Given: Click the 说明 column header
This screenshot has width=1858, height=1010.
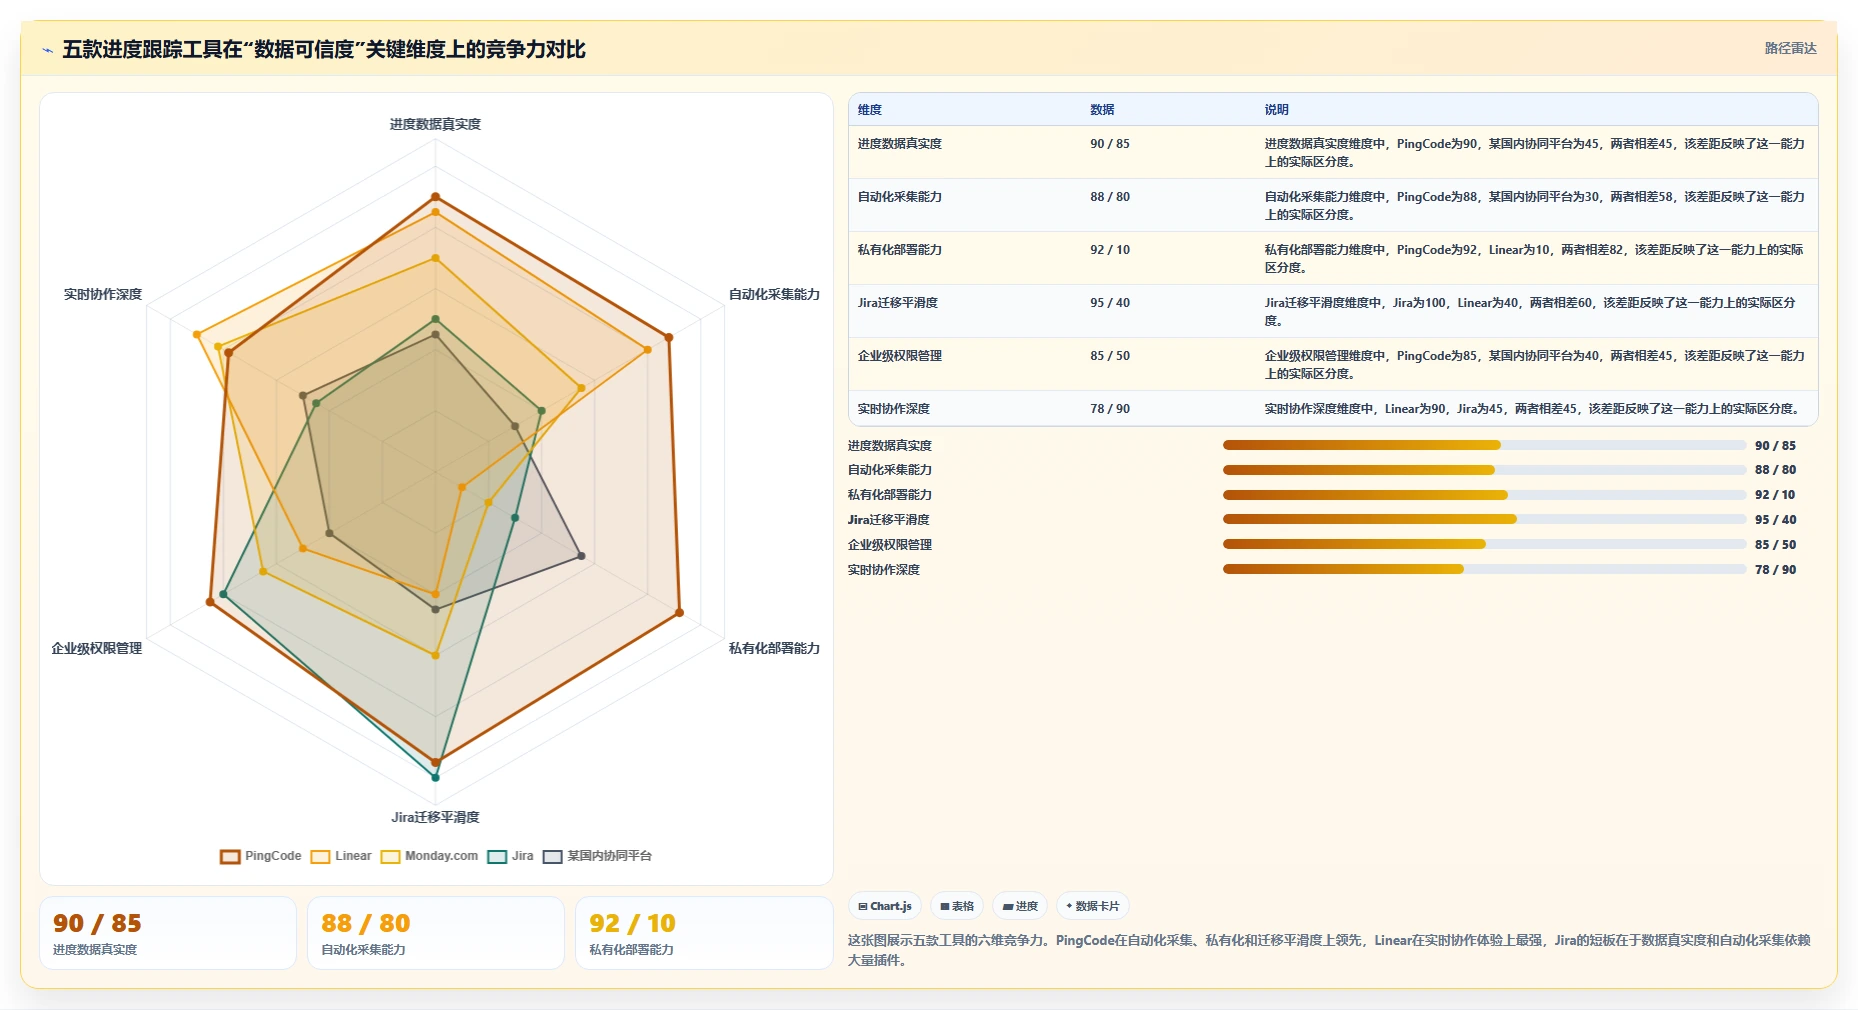Looking at the screenshot, I should click(x=1276, y=110).
